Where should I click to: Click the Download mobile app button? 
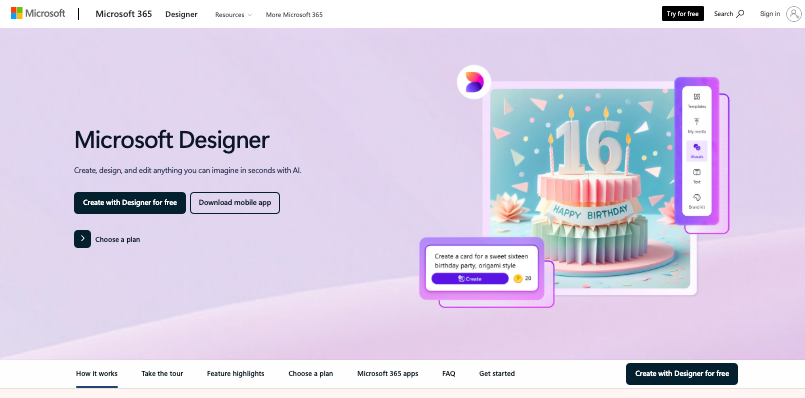(235, 202)
